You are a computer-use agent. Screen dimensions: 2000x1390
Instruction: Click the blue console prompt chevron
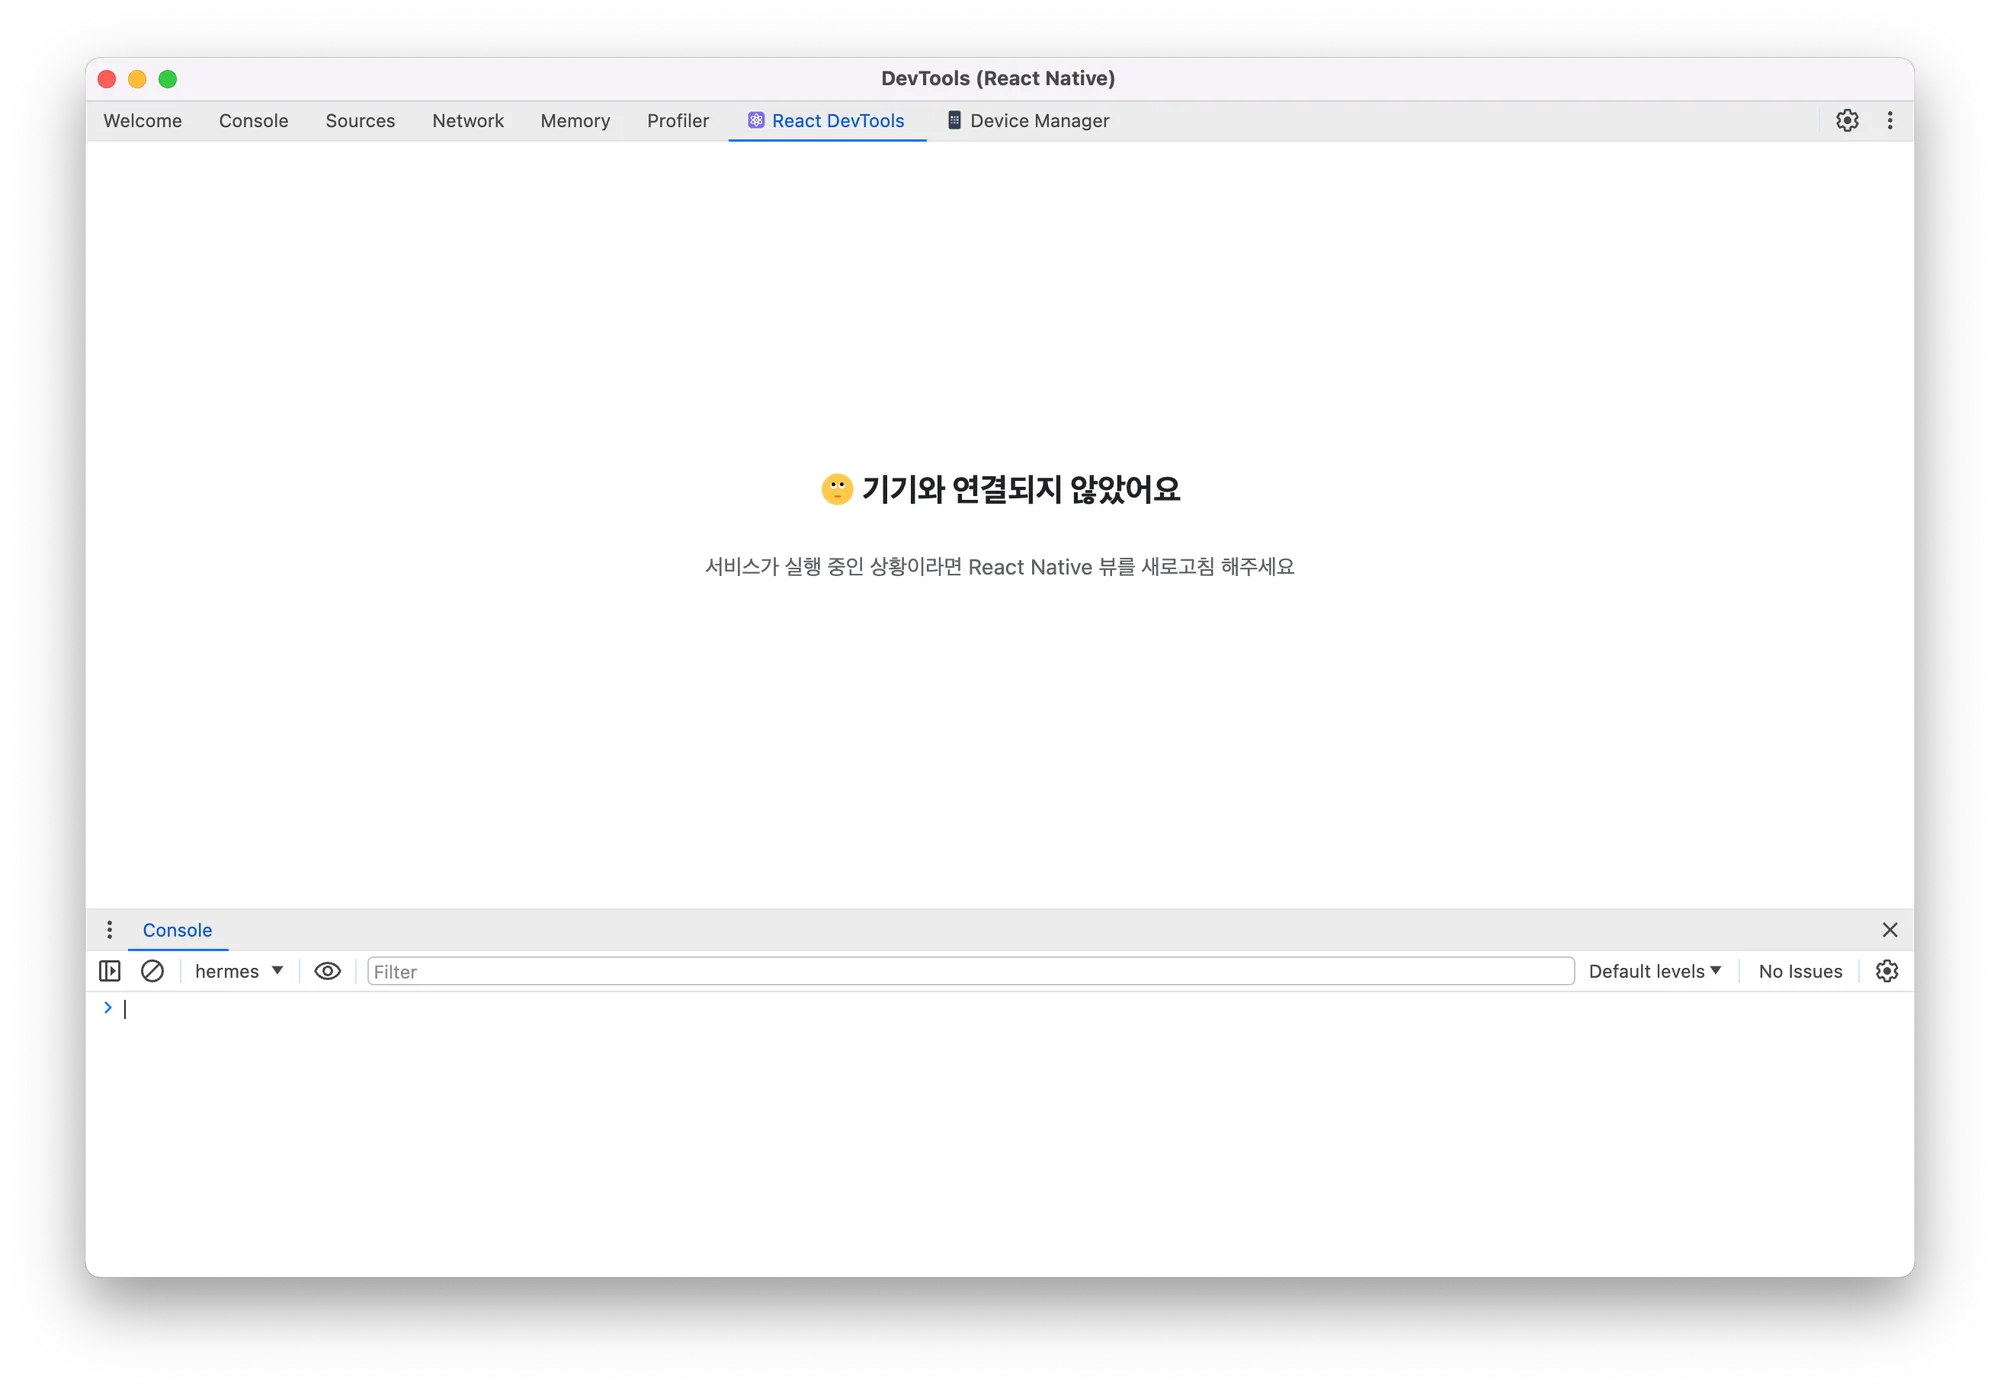pos(108,1008)
